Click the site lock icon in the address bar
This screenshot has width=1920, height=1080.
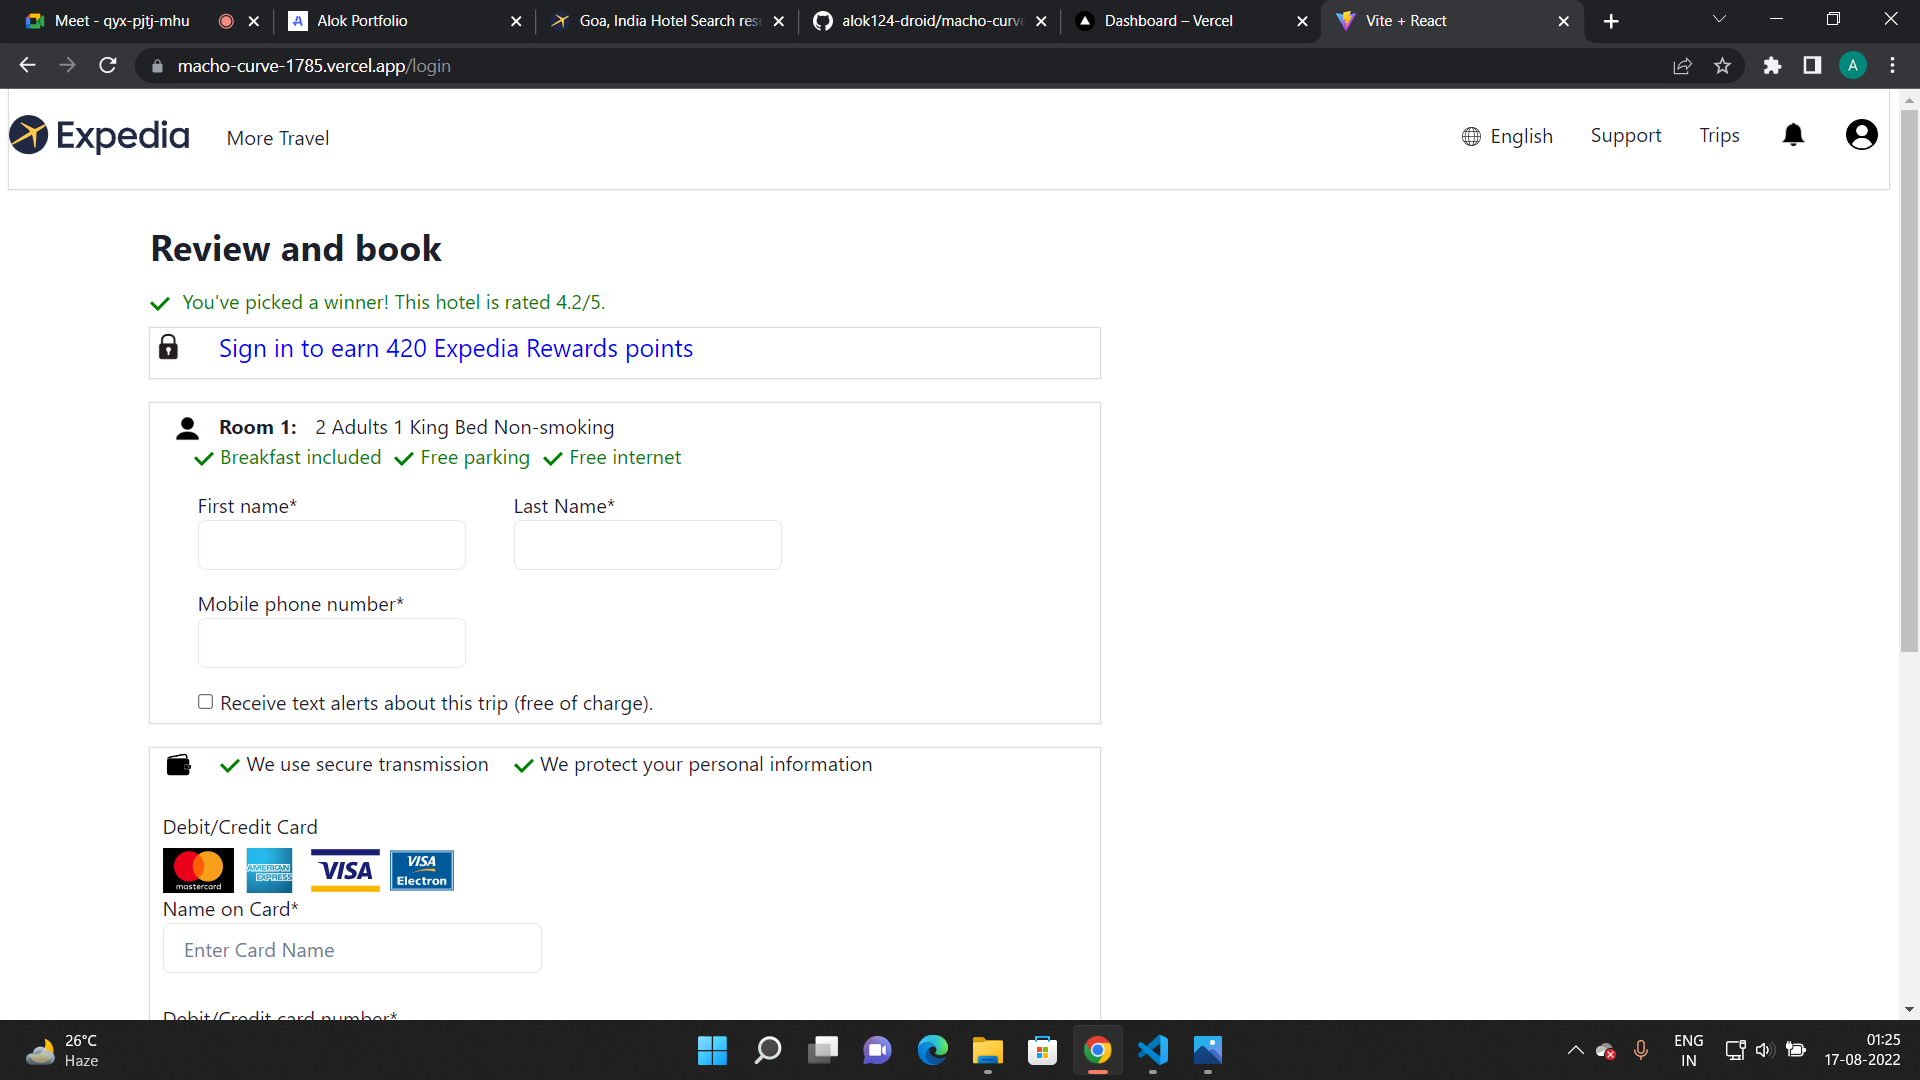[x=156, y=66]
